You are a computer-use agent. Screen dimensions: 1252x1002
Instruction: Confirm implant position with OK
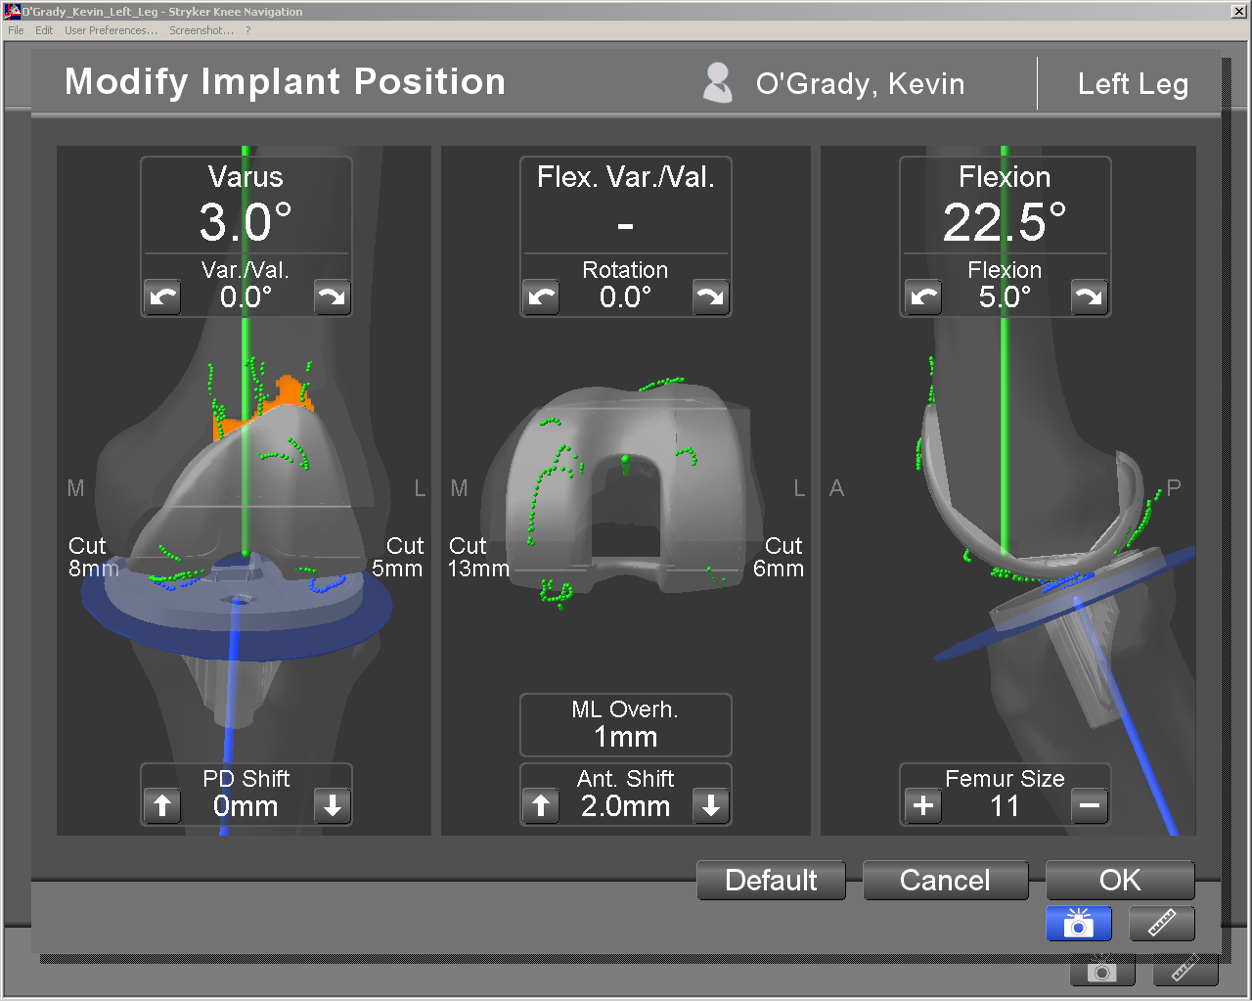(1120, 880)
